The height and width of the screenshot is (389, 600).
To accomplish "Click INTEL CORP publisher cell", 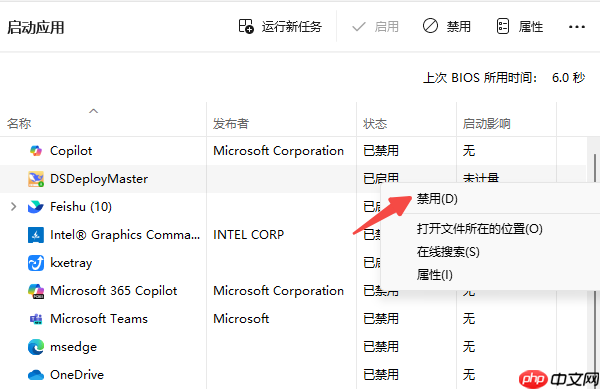I will click(248, 235).
